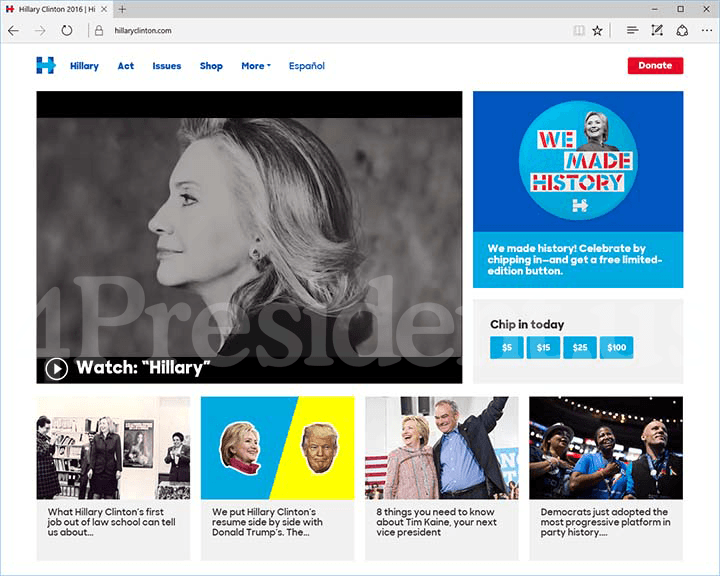Minimize the browser window
The width and height of the screenshot is (720, 576).
(655, 9)
